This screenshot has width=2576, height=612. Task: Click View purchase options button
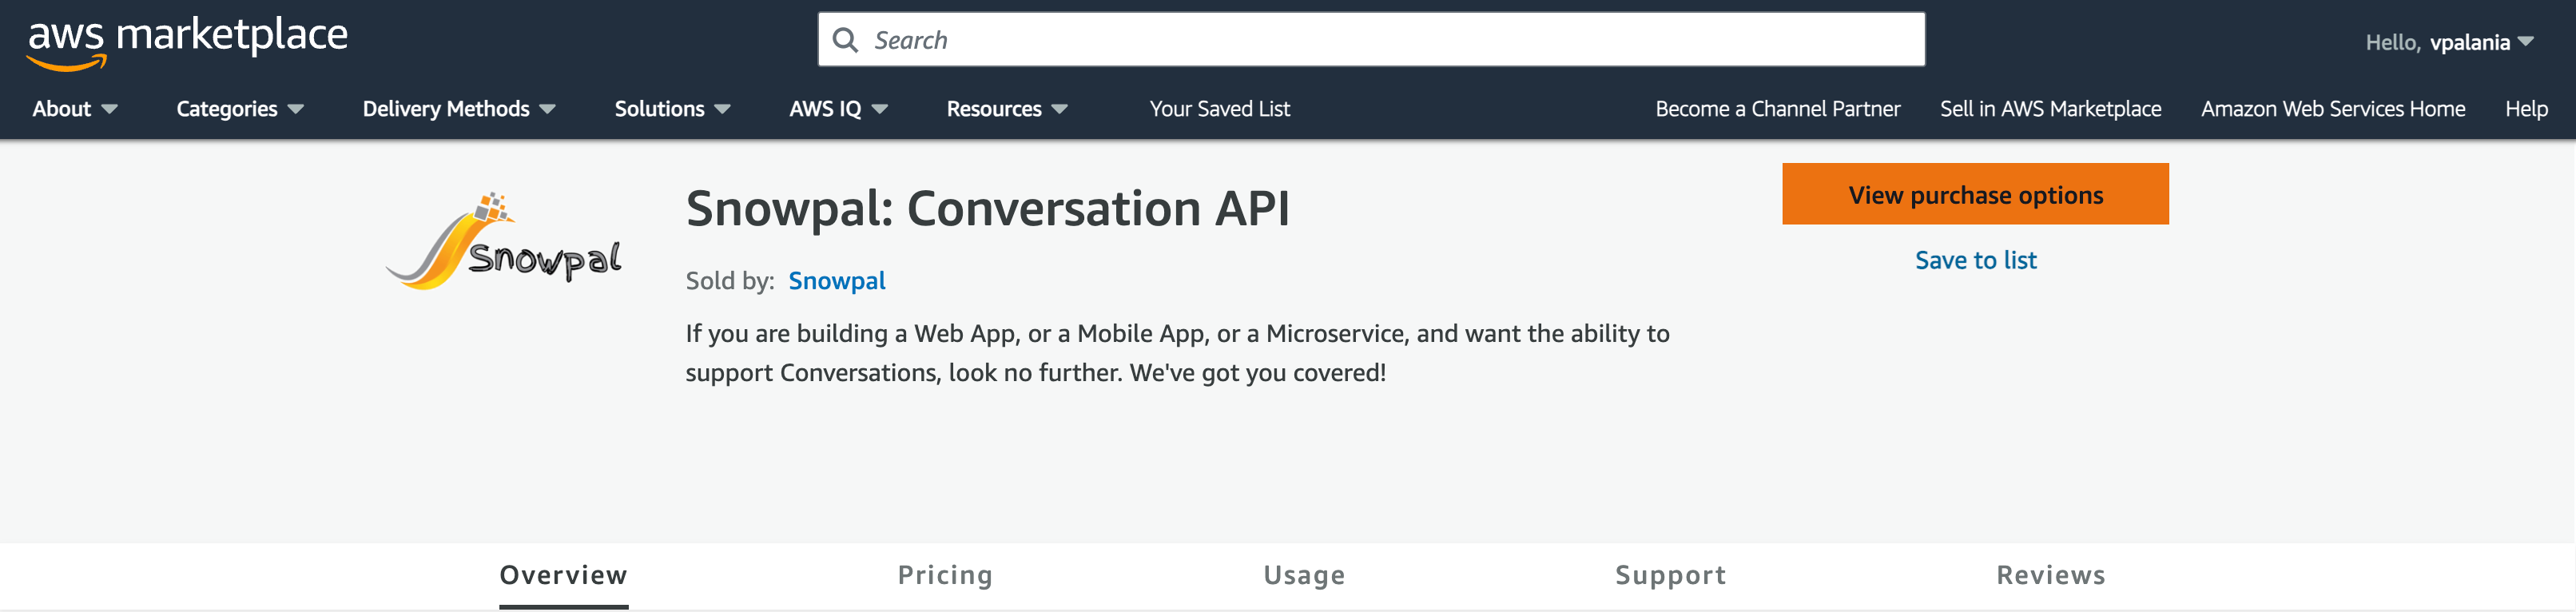click(x=1975, y=194)
